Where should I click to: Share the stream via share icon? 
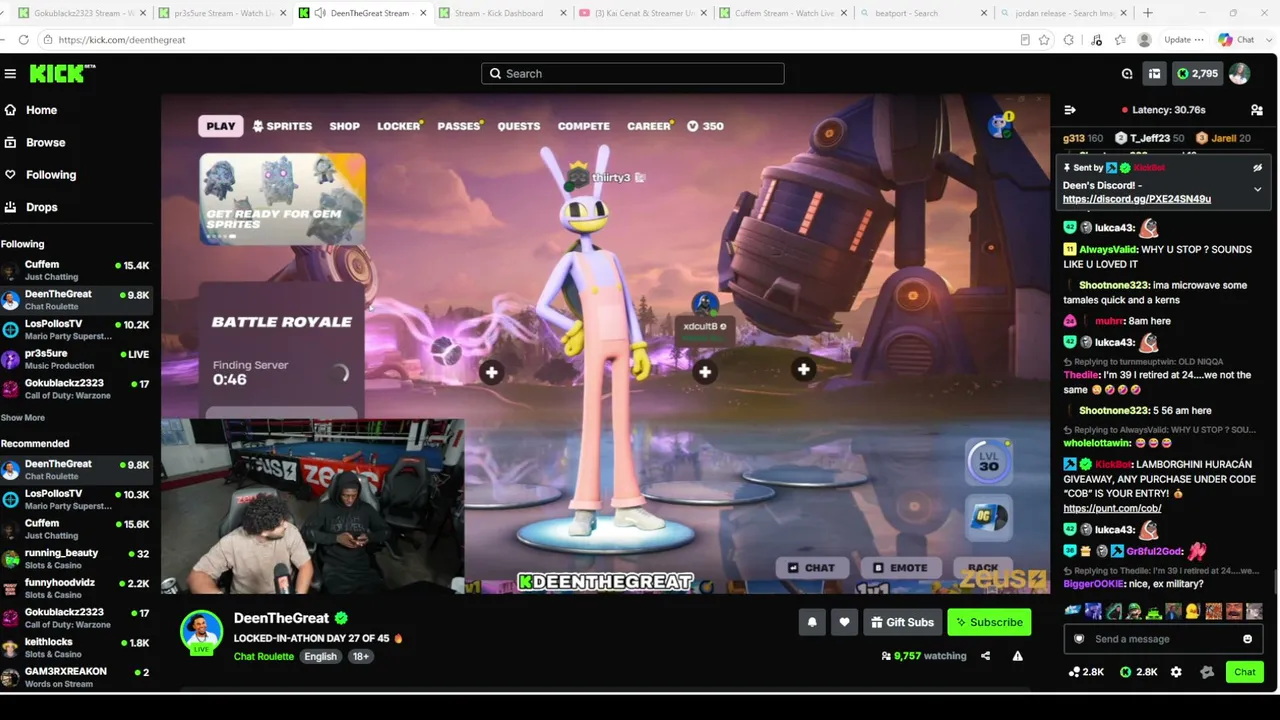985,656
